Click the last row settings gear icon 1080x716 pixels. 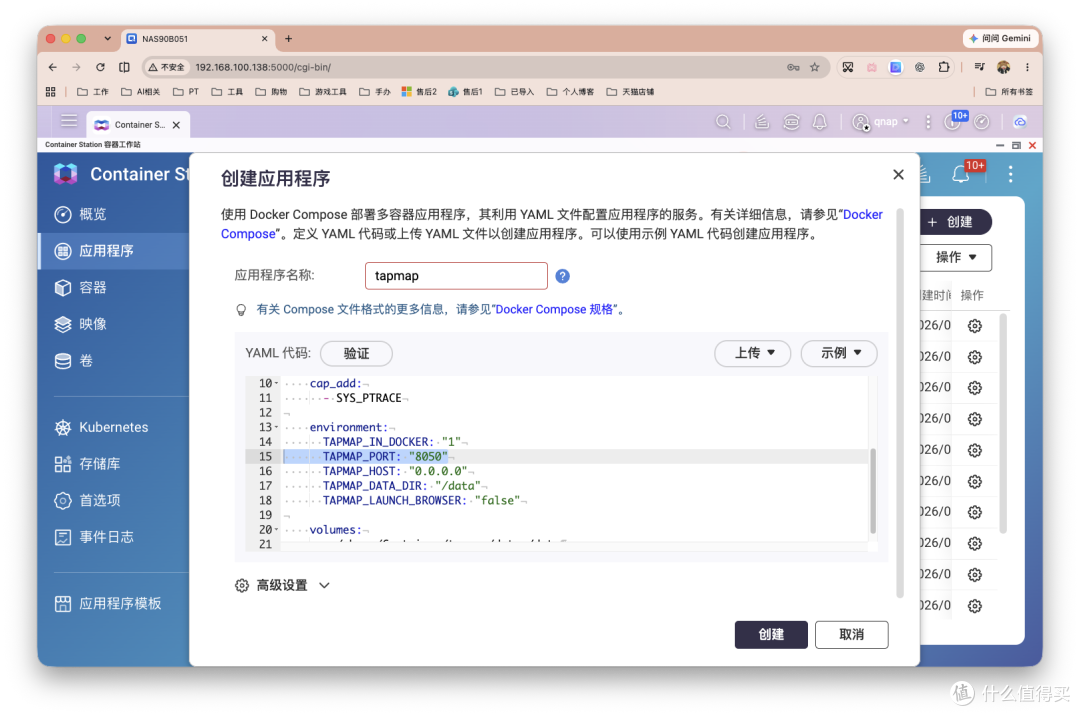coord(975,606)
